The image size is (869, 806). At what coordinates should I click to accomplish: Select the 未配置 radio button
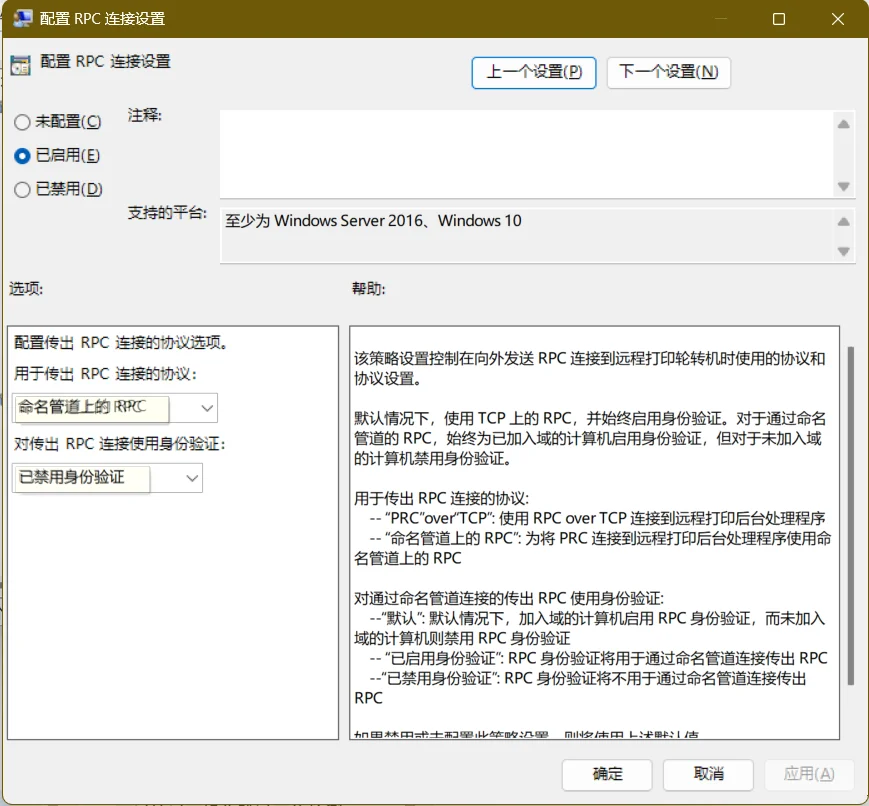tap(21, 121)
